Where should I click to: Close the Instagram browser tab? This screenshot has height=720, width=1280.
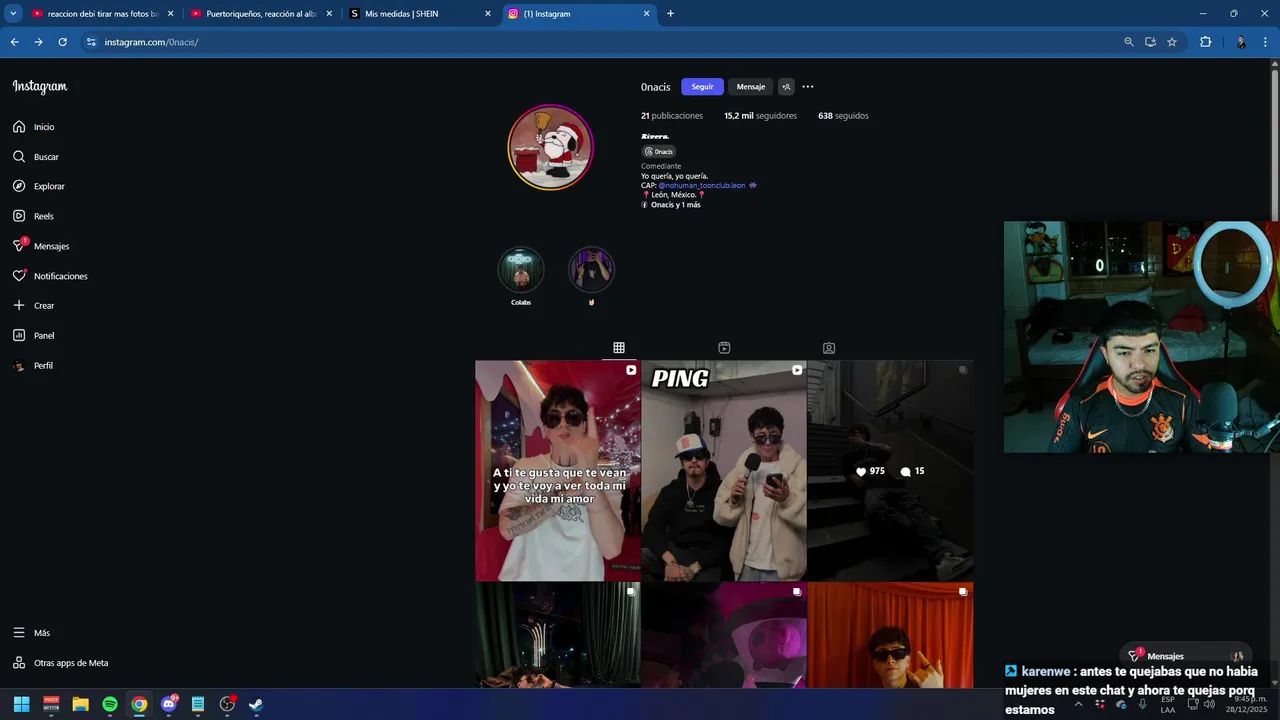pyautogui.click(x=646, y=14)
